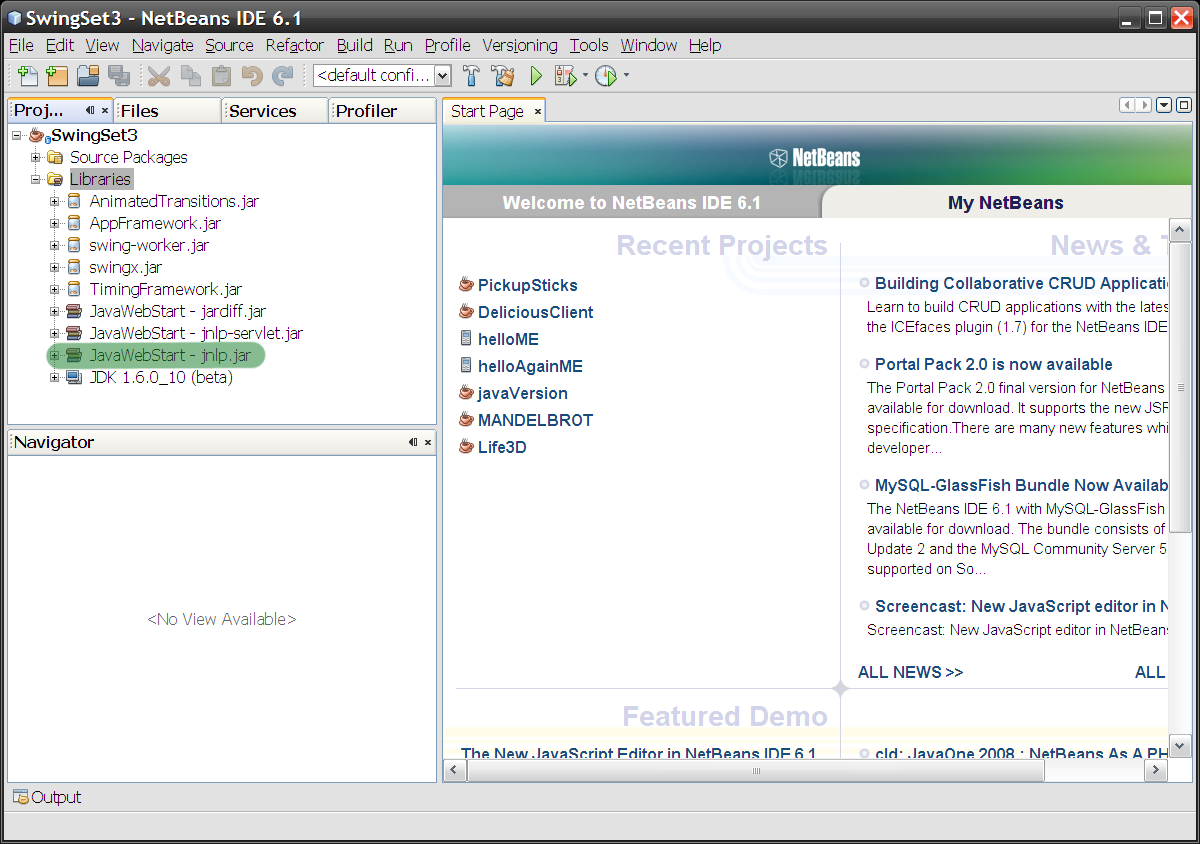Viewport: 1200px width, 844px height.
Task: Click the Open Project toolbar icon
Action: pos(88,76)
